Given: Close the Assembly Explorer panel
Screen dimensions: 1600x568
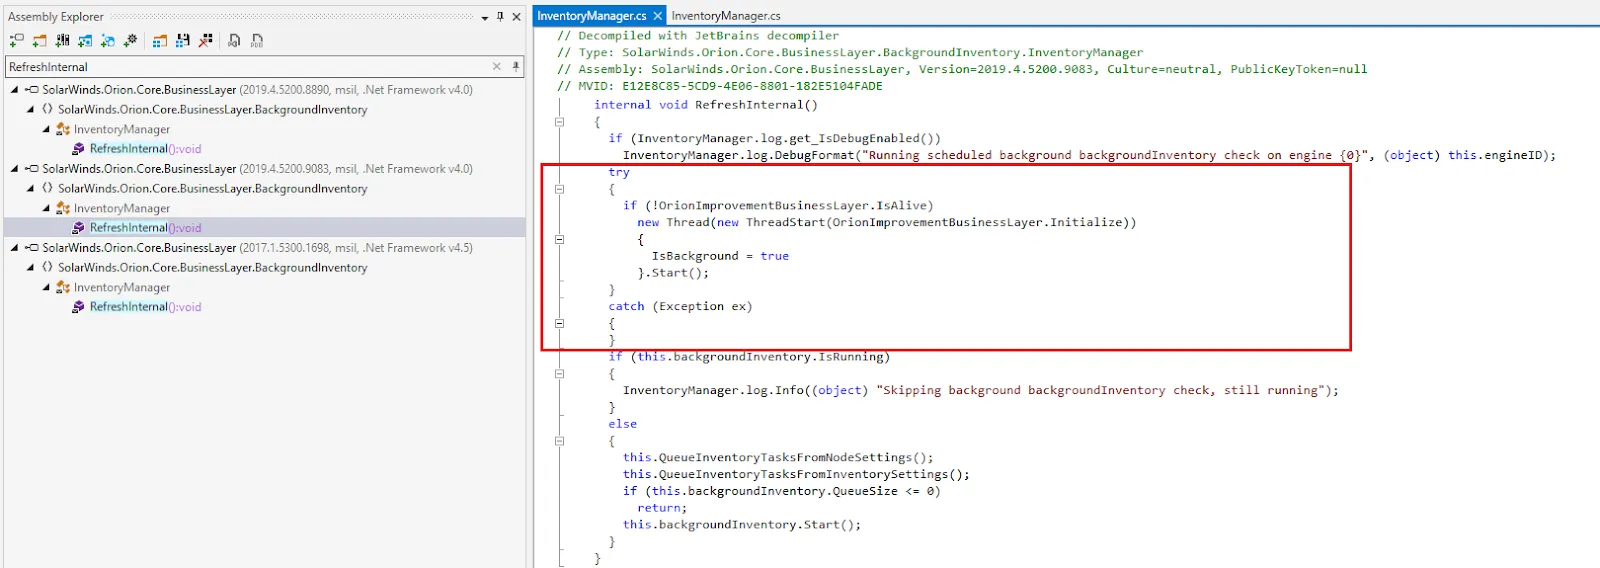Looking at the screenshot, I should click(x=516, y=17).
